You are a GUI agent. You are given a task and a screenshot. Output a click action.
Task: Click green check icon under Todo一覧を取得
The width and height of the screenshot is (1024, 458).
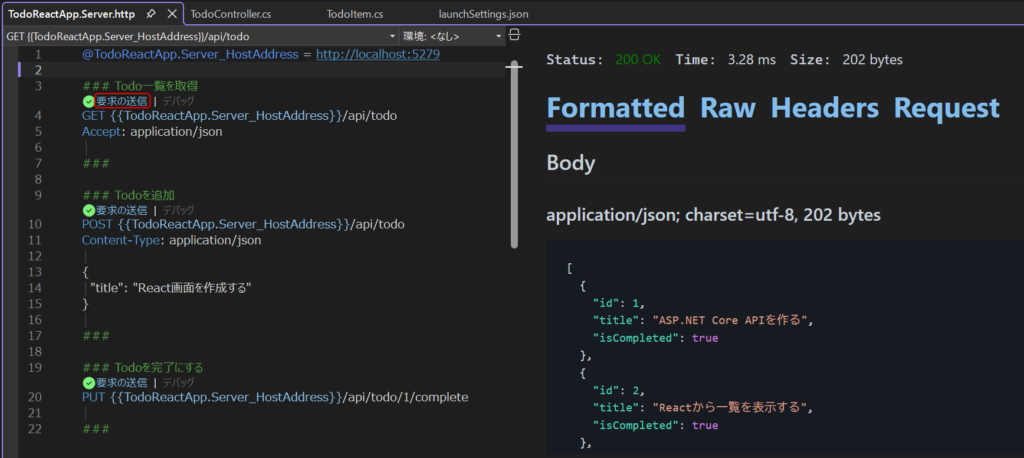88,101
